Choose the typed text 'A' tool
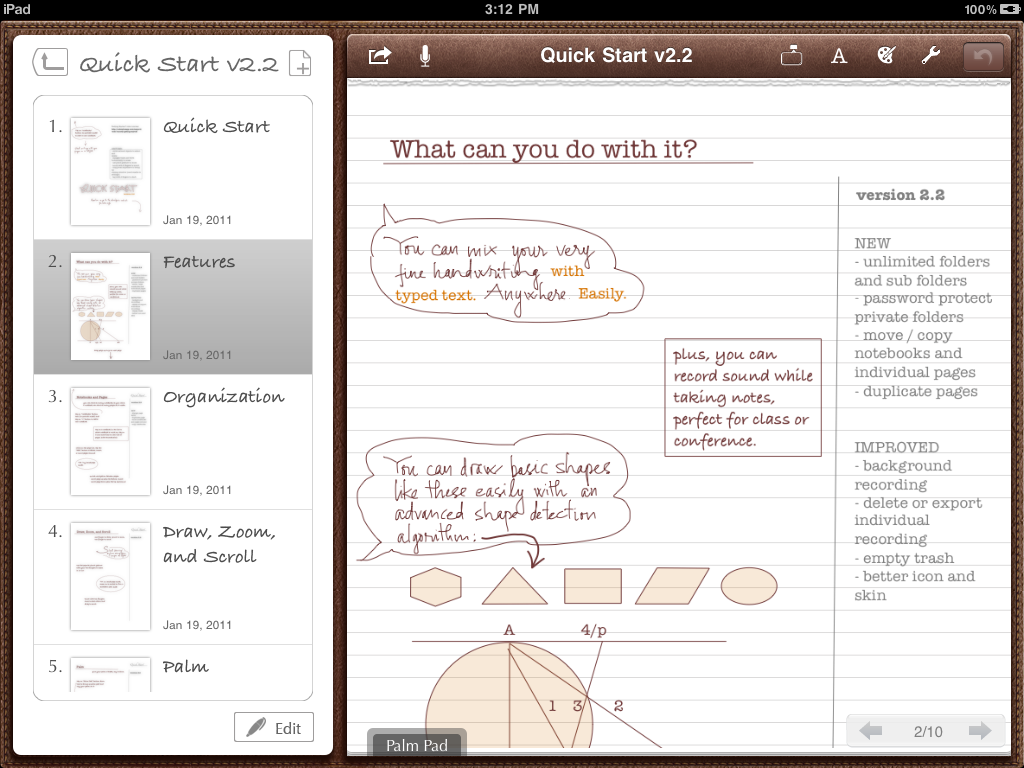The image size is (1024, 768). pyautogui.click(x=839, y=56)
